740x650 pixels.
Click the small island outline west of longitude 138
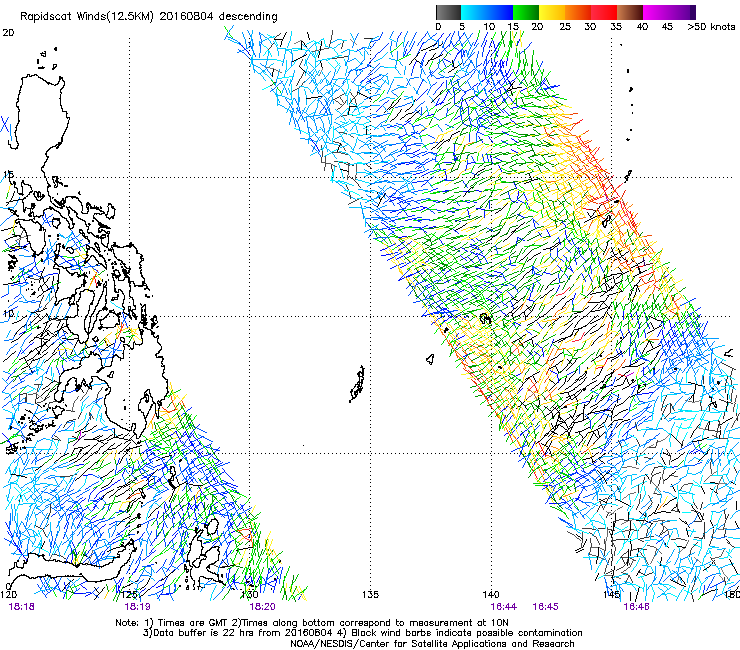430,360
